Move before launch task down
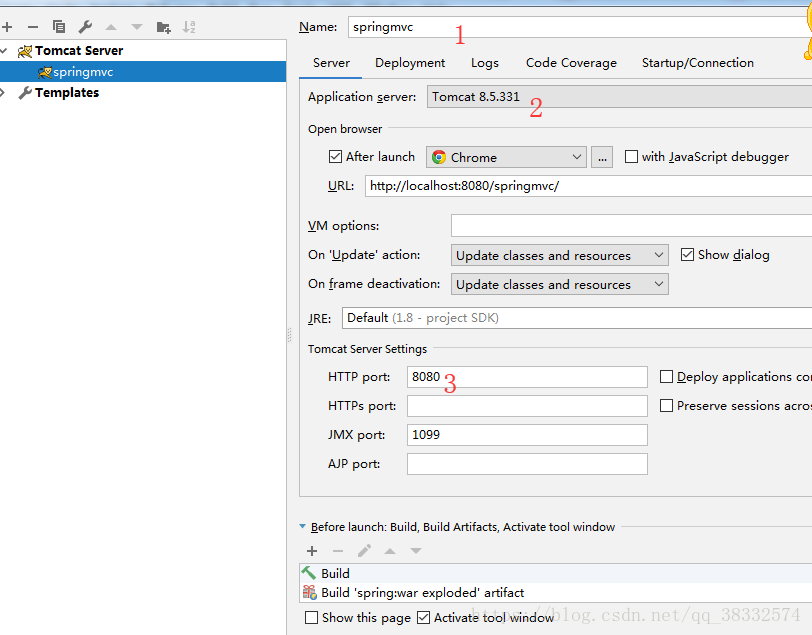The height and width of the screenshot is (635, 812). pyautogui.click(x=416, y=551)
